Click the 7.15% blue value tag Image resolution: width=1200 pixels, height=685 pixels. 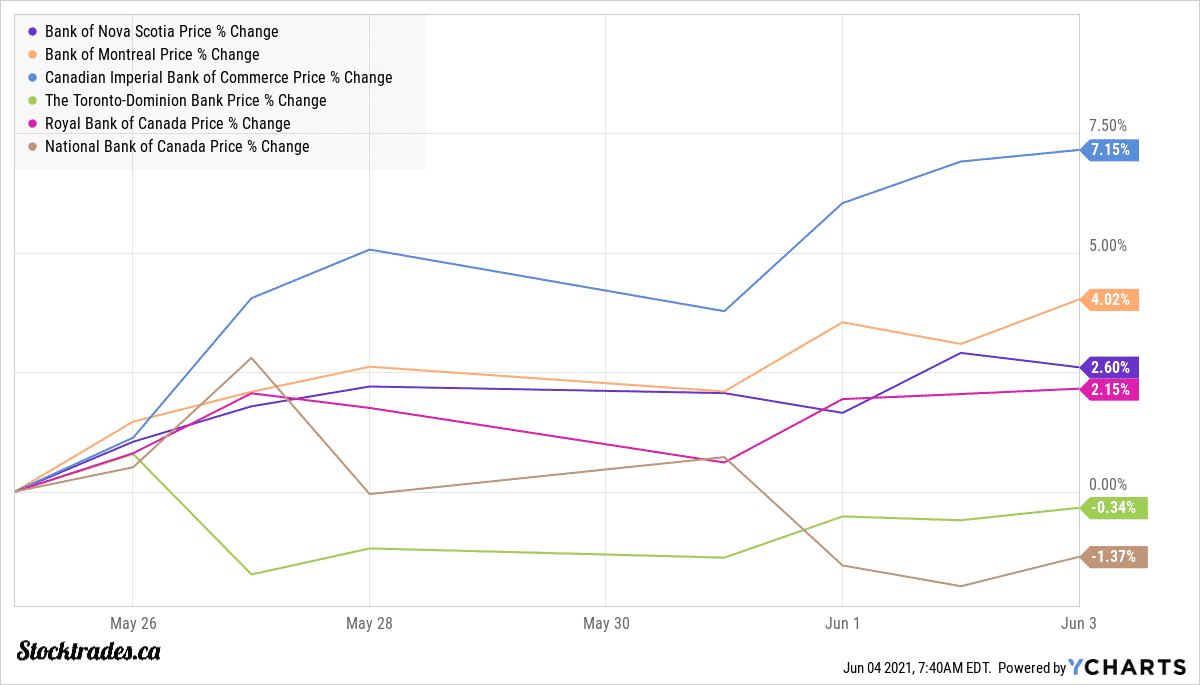click(x=1110, y=150)
